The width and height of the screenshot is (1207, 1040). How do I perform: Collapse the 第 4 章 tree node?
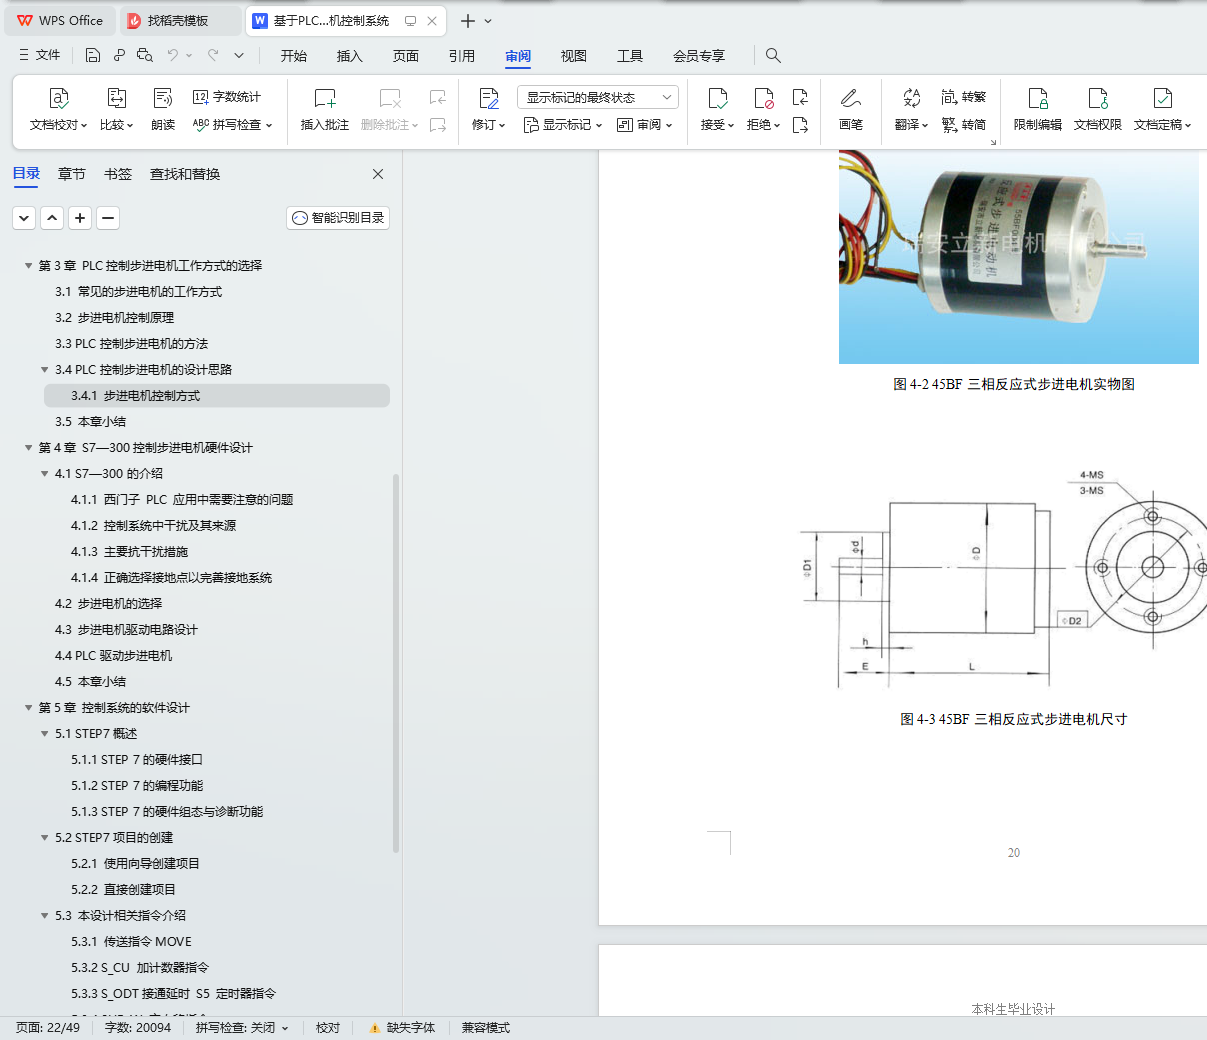(x=29, y=448)
